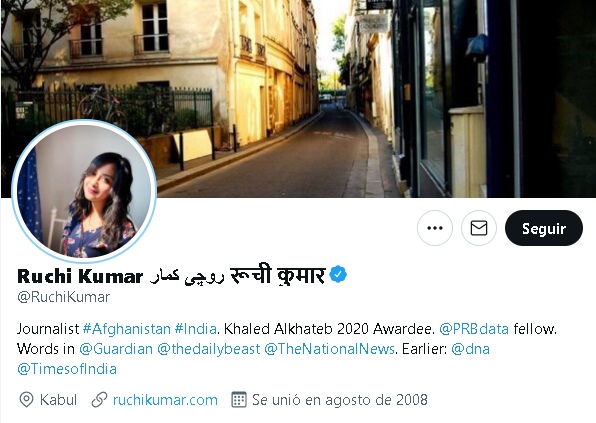The height and width of the screenshot is (423, 596).
Task: Open the #Afghanistan hashtag
Action: (127, 329)
